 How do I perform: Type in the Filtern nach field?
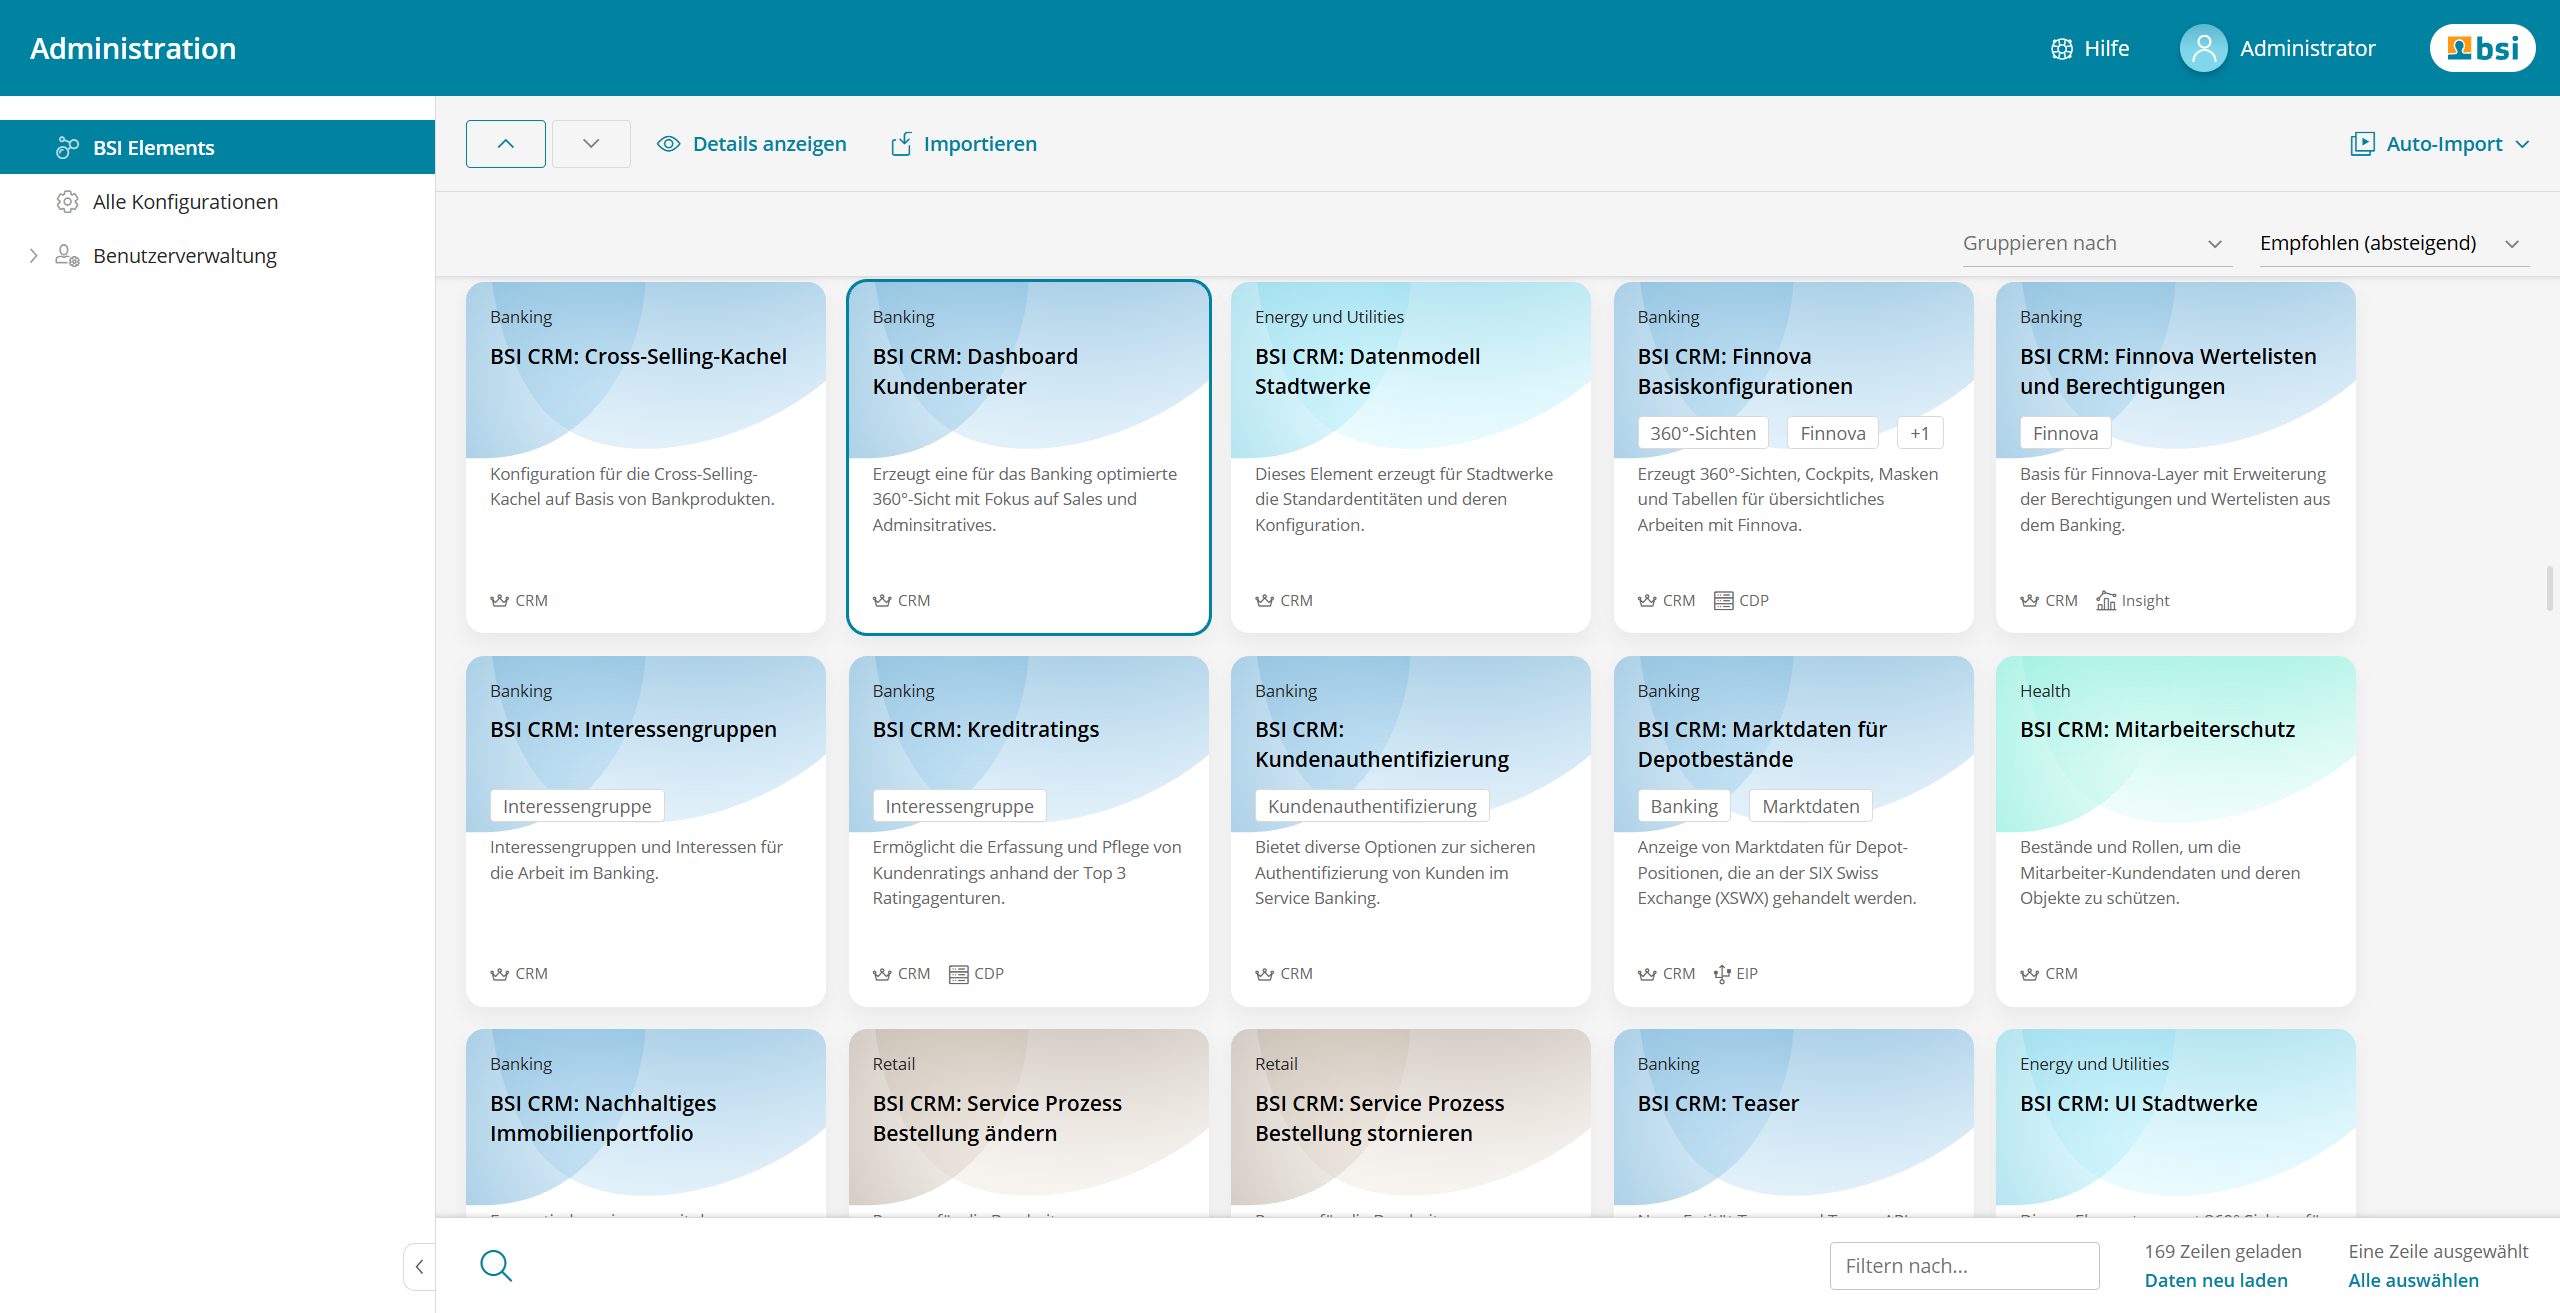1963,1265
